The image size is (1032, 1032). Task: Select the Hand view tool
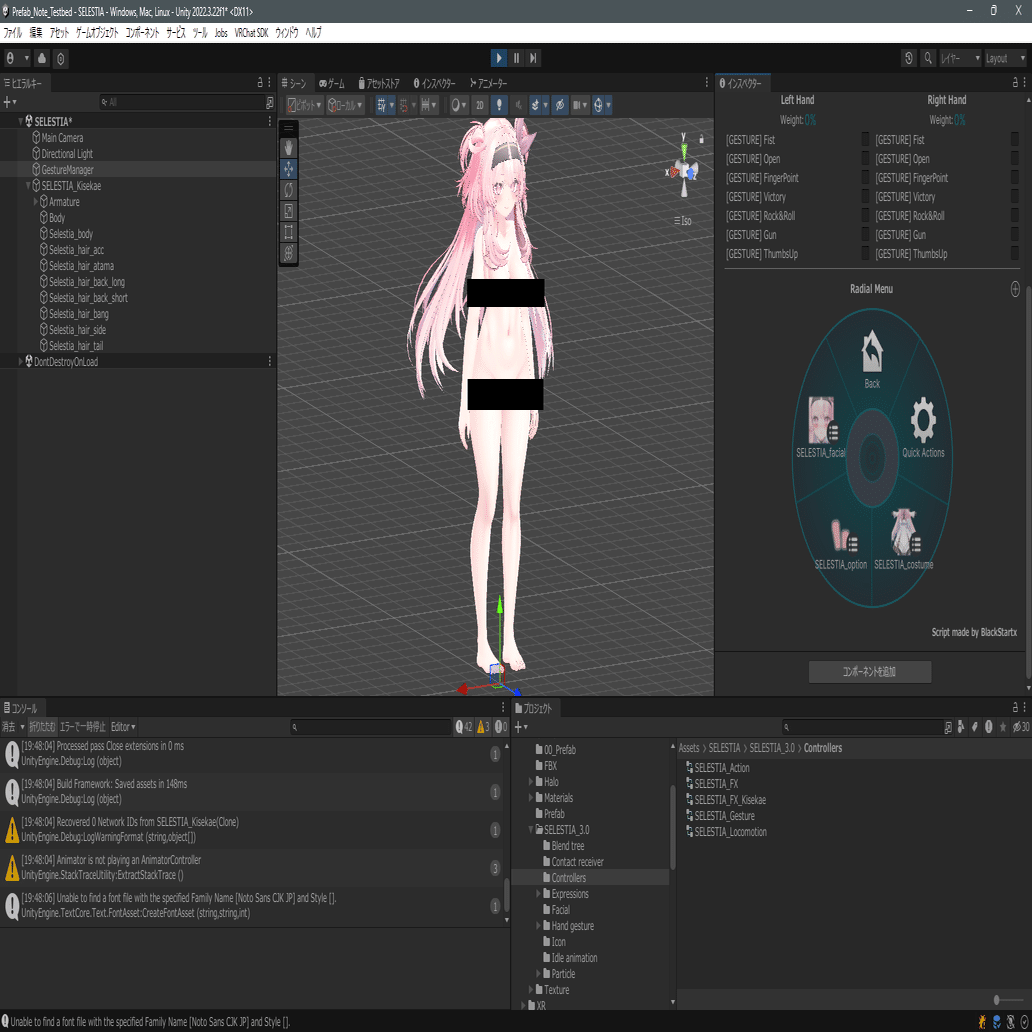pos(288,147)
